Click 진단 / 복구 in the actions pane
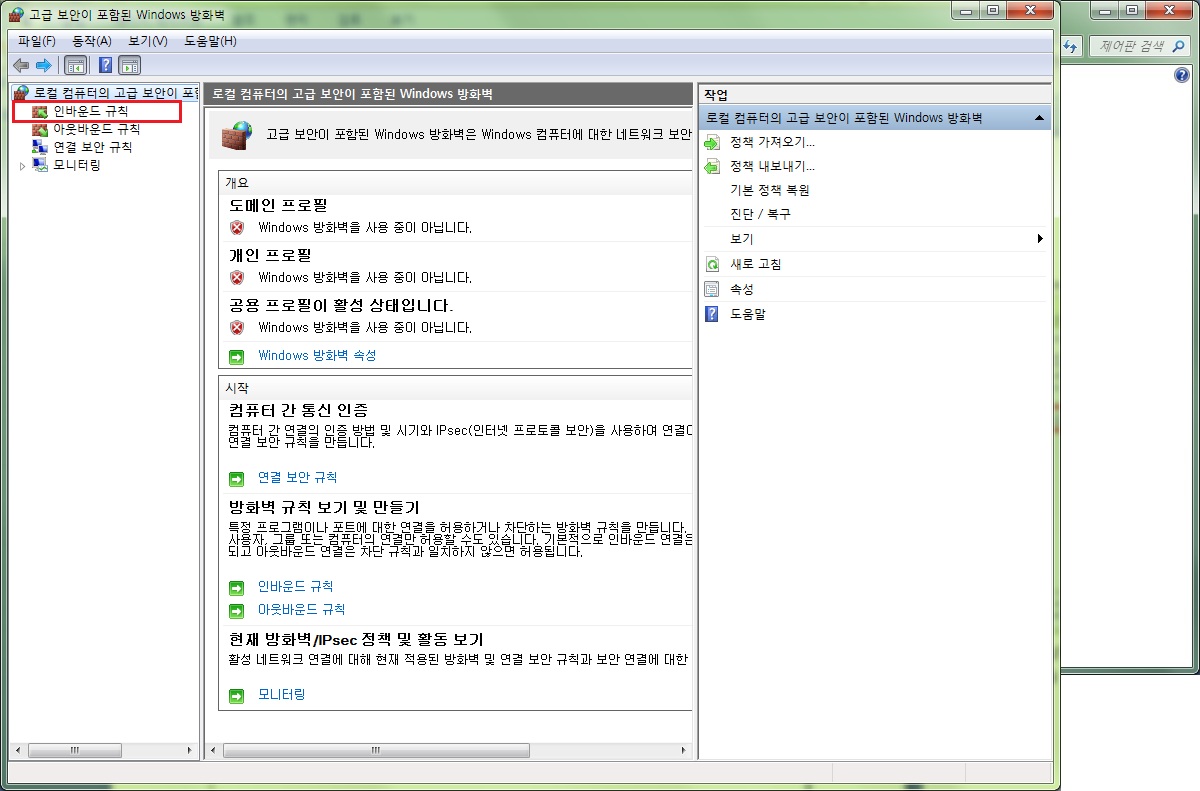Screen dimensions: 1200x791 761,214
